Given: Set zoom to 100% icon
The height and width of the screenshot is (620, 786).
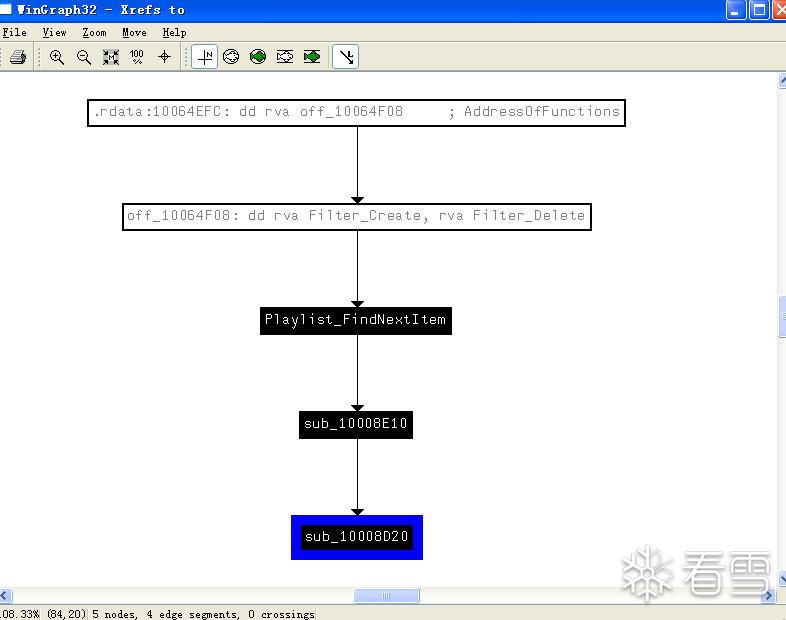Looking at the screenshot, I should pyautogui.click(x=137, y=57).
